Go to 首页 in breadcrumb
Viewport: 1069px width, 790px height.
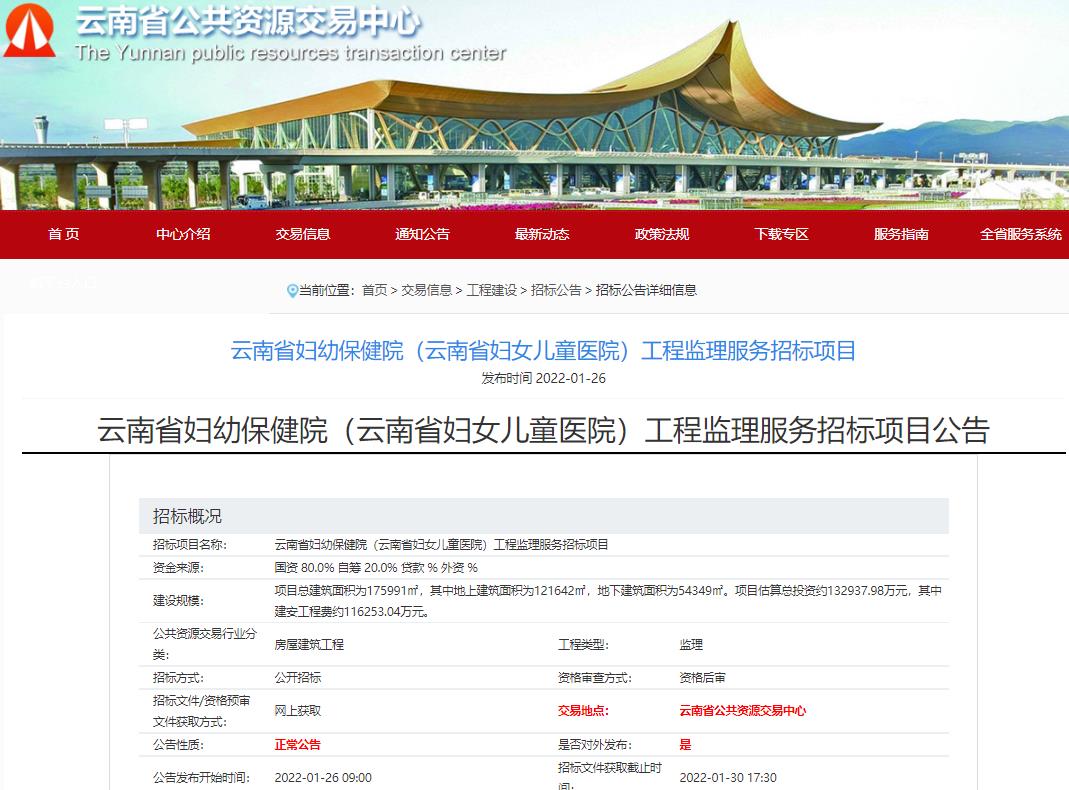point(374,290)
